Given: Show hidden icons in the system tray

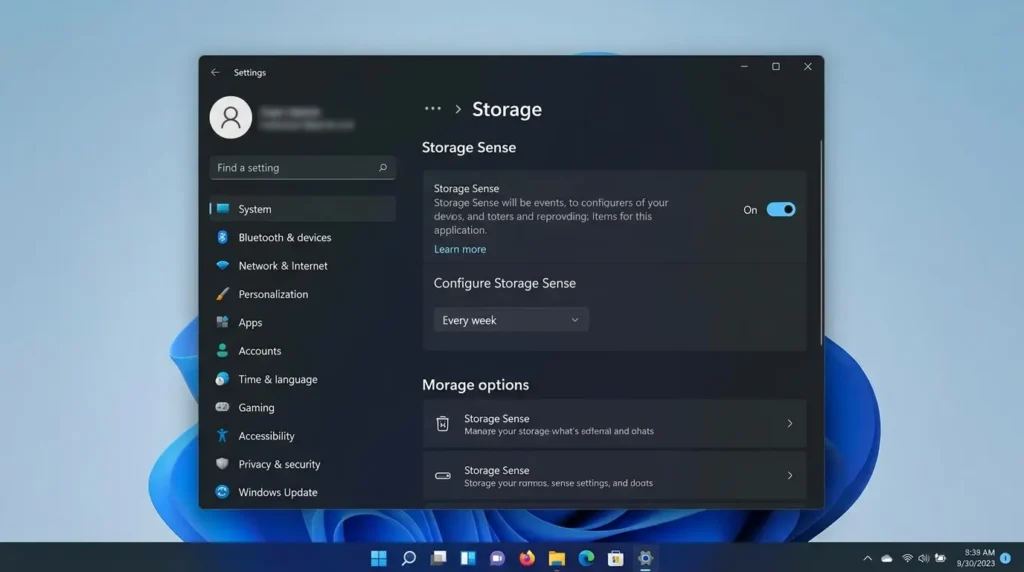Looking at the screenshot, I should (x=867, y=558).
